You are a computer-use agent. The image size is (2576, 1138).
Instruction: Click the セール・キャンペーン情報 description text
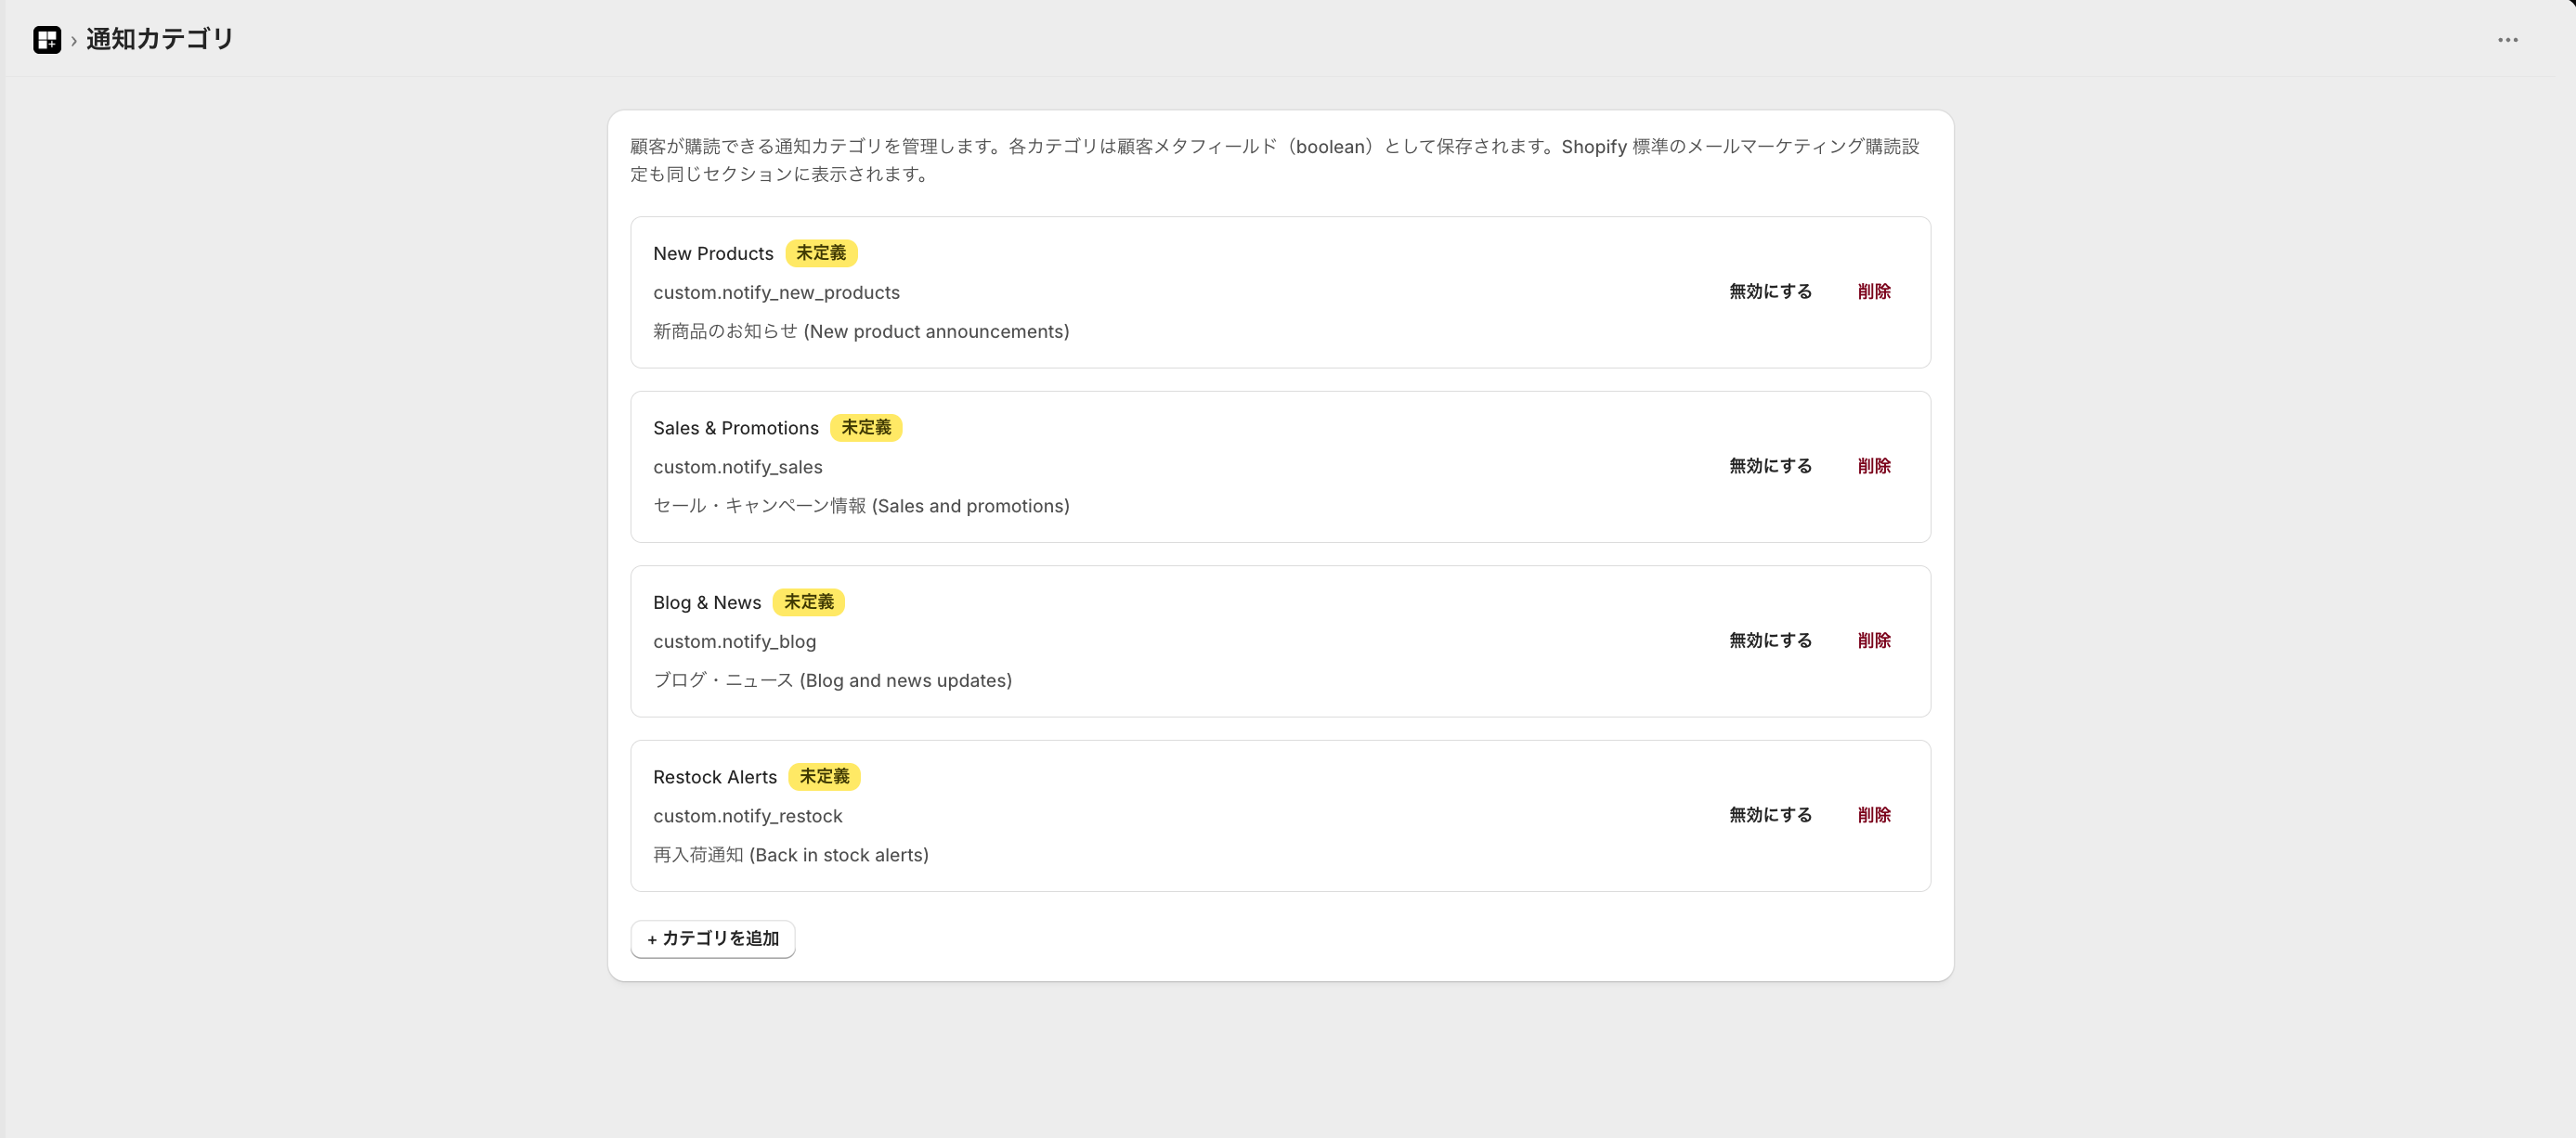coord(861,506)
